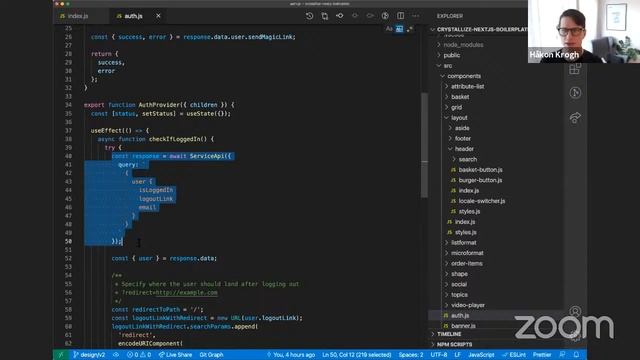
Task: Open notifications bell in status bar
Action: (576, 355)
